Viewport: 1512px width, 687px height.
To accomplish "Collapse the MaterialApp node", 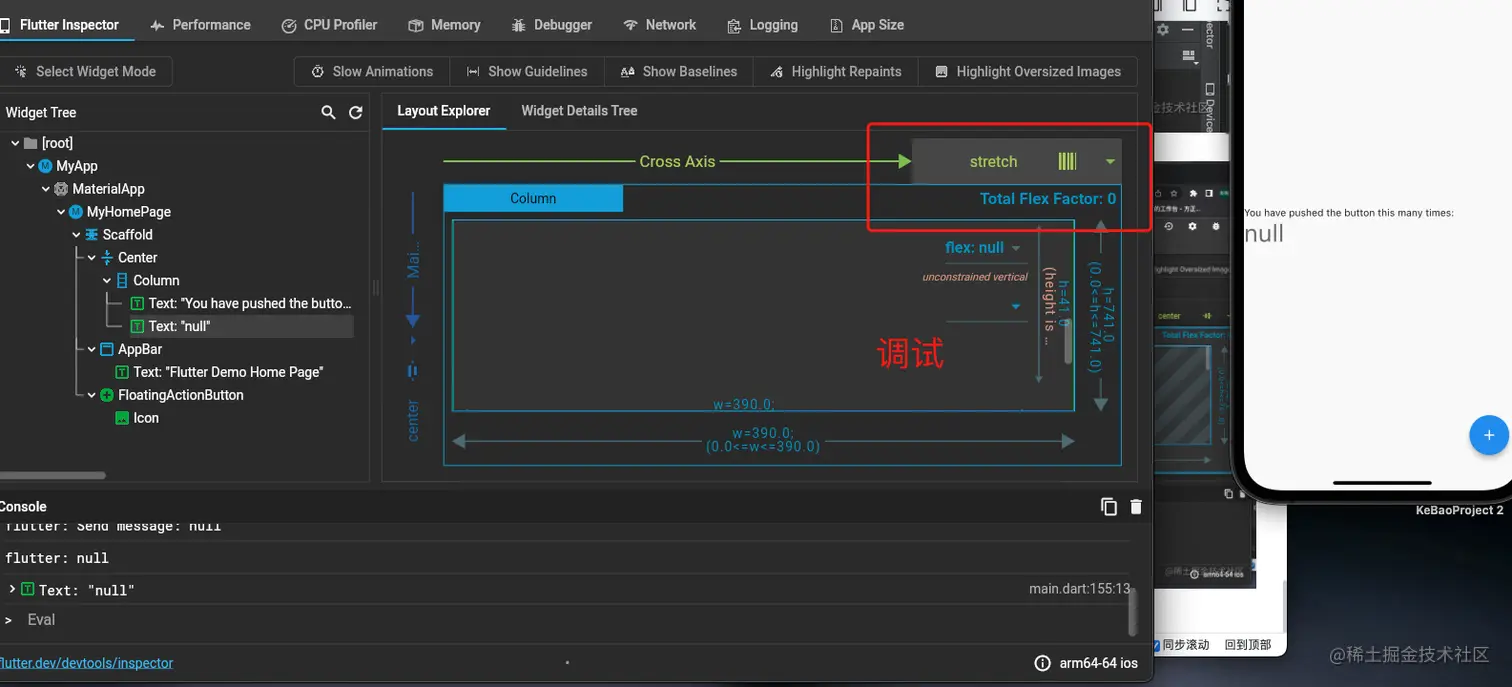I will click(x=46, y=189).
